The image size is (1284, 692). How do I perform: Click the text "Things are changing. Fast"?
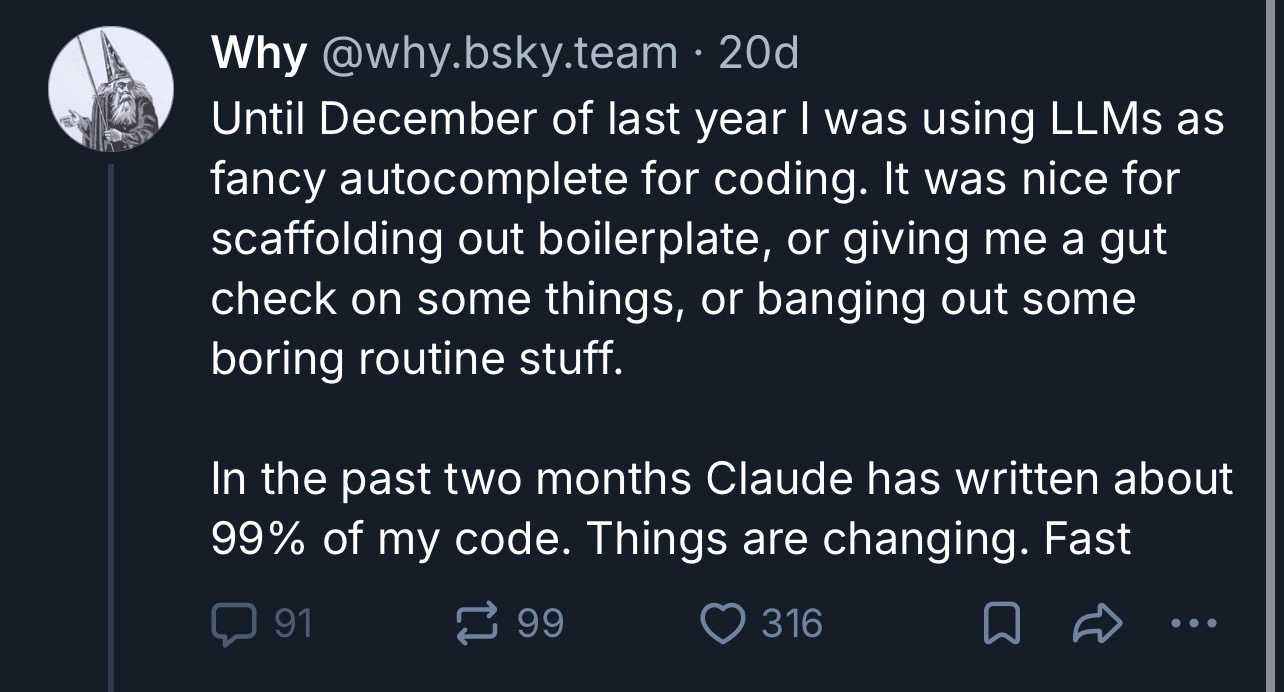[858, 539]
